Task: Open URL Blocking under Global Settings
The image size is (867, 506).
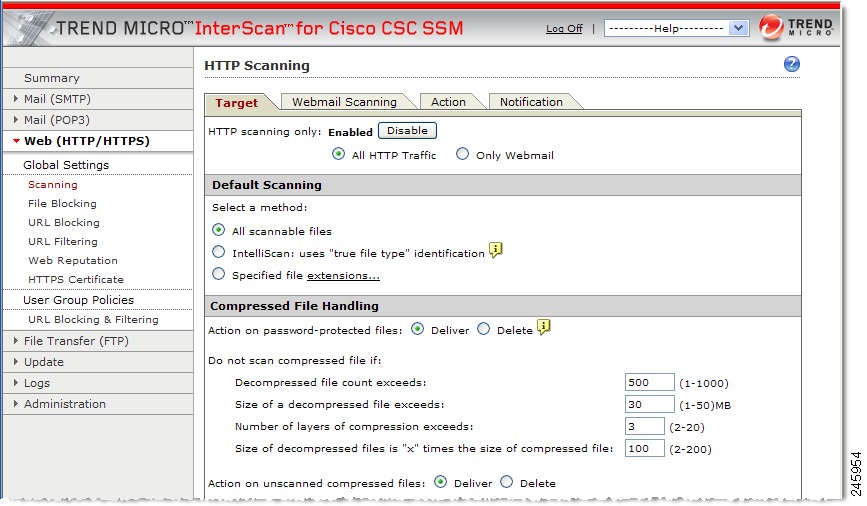Action: [x=64, y=222]
